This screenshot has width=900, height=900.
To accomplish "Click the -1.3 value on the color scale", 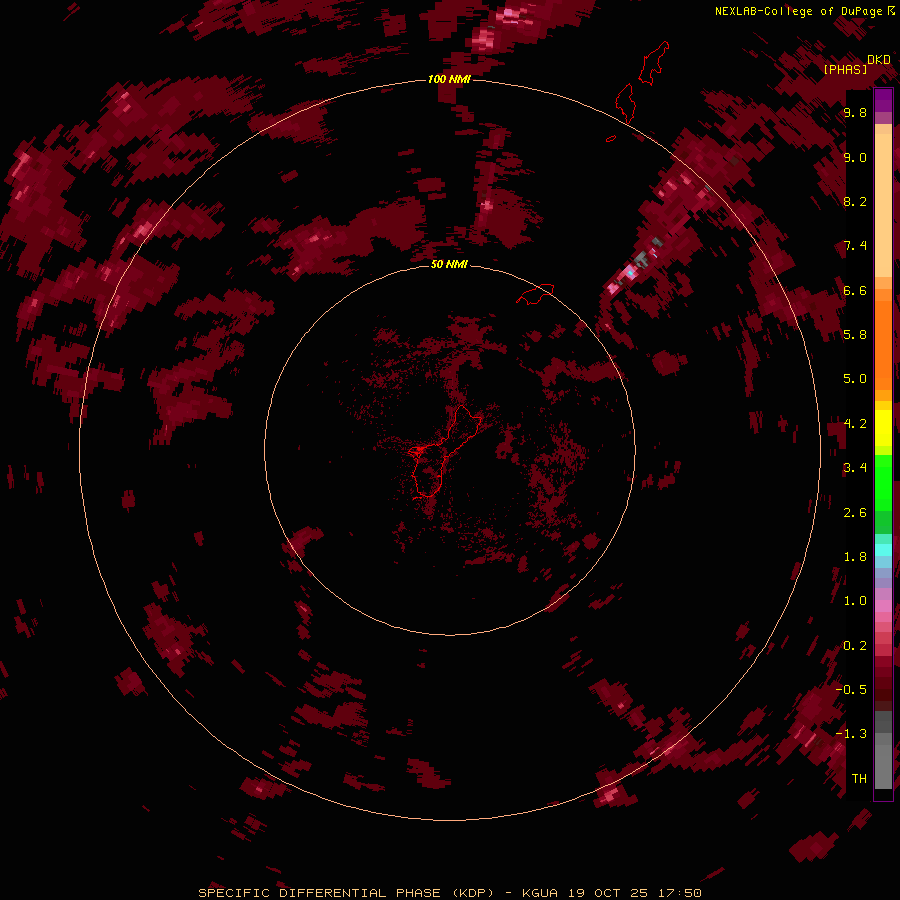I will click(852, 734).
